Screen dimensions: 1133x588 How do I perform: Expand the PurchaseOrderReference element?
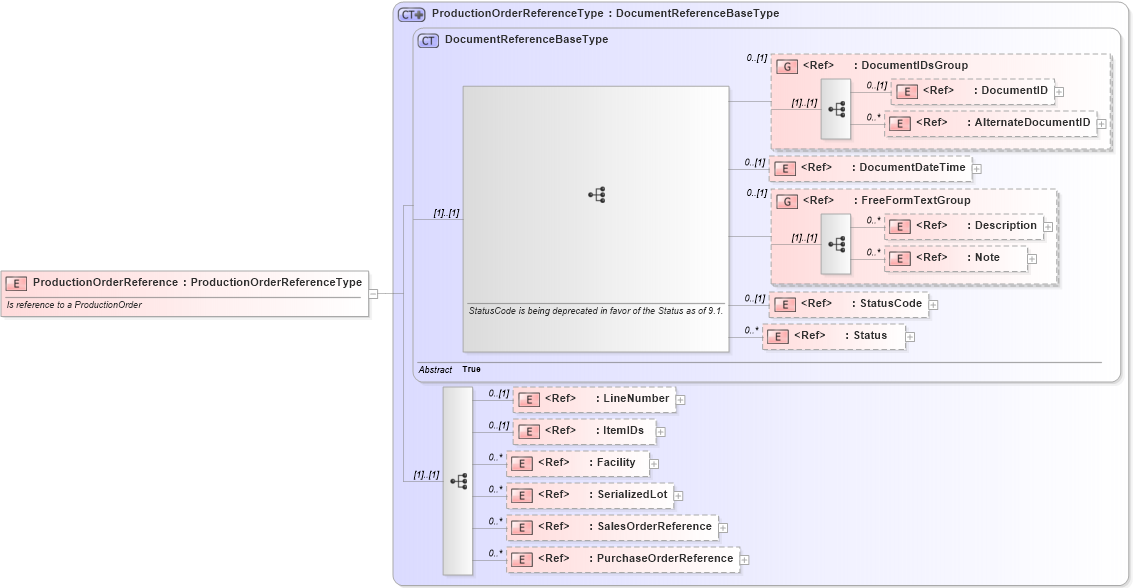click(x=744, y=558)
